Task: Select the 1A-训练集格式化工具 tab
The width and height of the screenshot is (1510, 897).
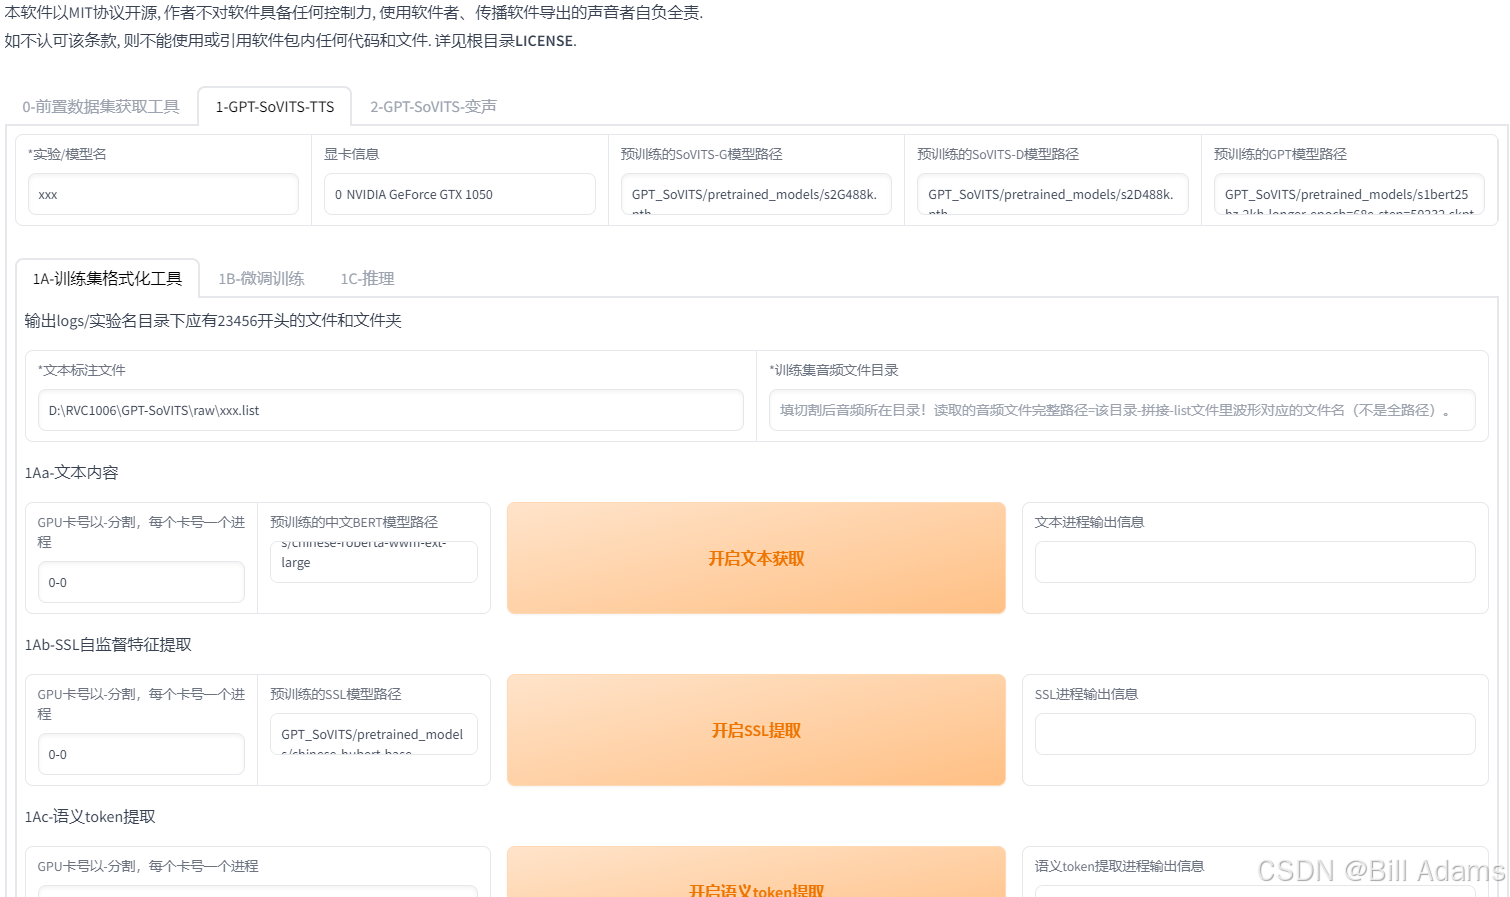Action: (x=107, y=278)
